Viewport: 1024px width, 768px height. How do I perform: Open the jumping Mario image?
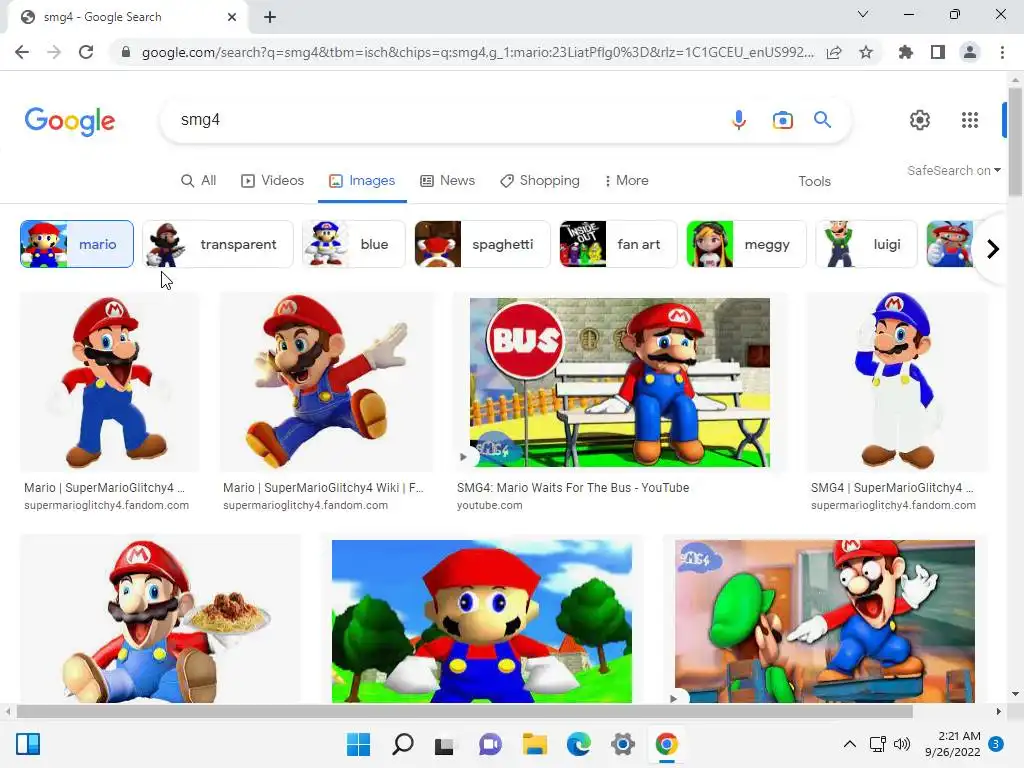[326, 381]
